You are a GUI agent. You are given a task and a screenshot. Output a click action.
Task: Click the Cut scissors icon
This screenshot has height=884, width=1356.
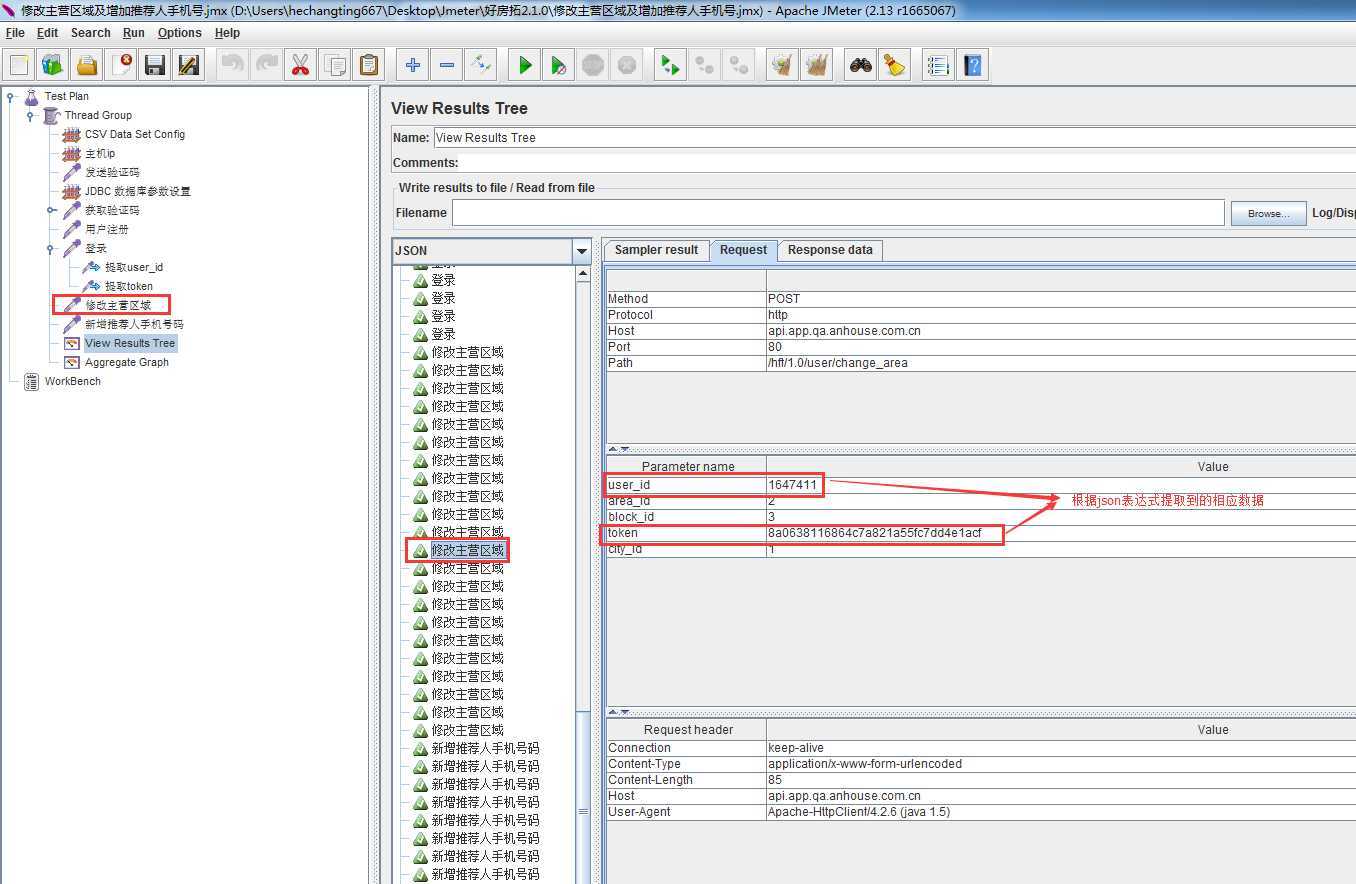(x=301, y=66)
